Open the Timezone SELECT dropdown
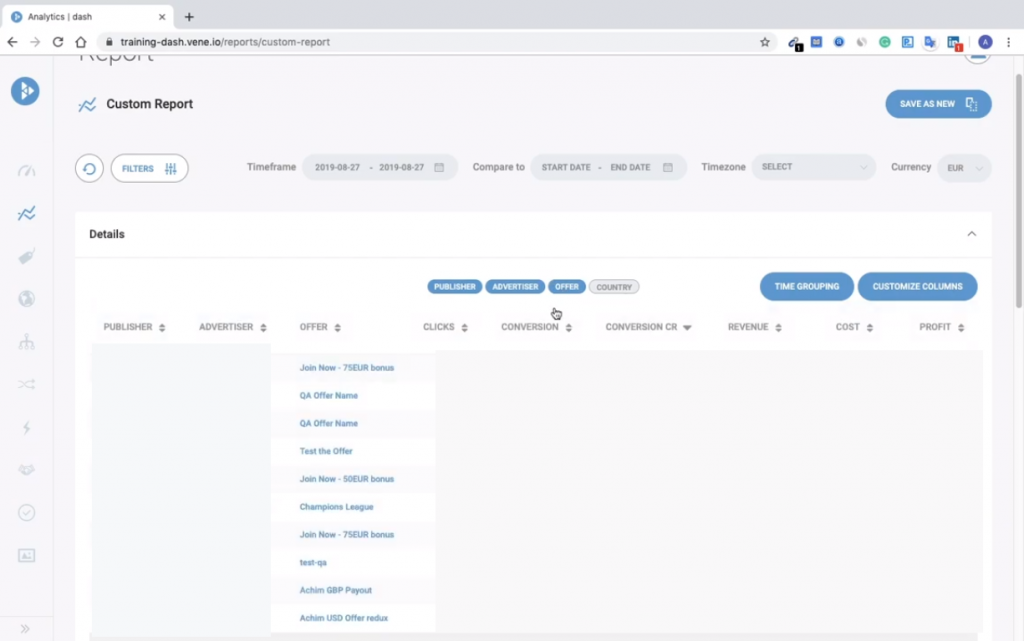The image size is (1024, 641). click(x=814, y=167)
